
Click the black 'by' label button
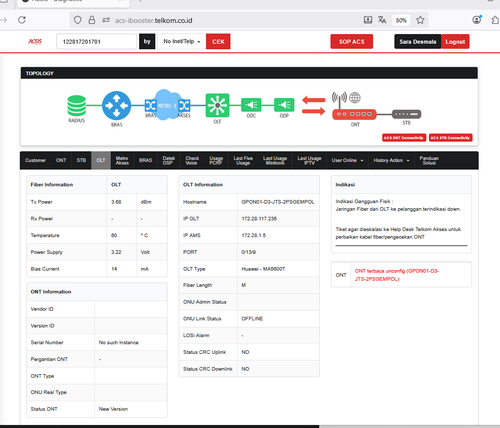pos(147,42)
